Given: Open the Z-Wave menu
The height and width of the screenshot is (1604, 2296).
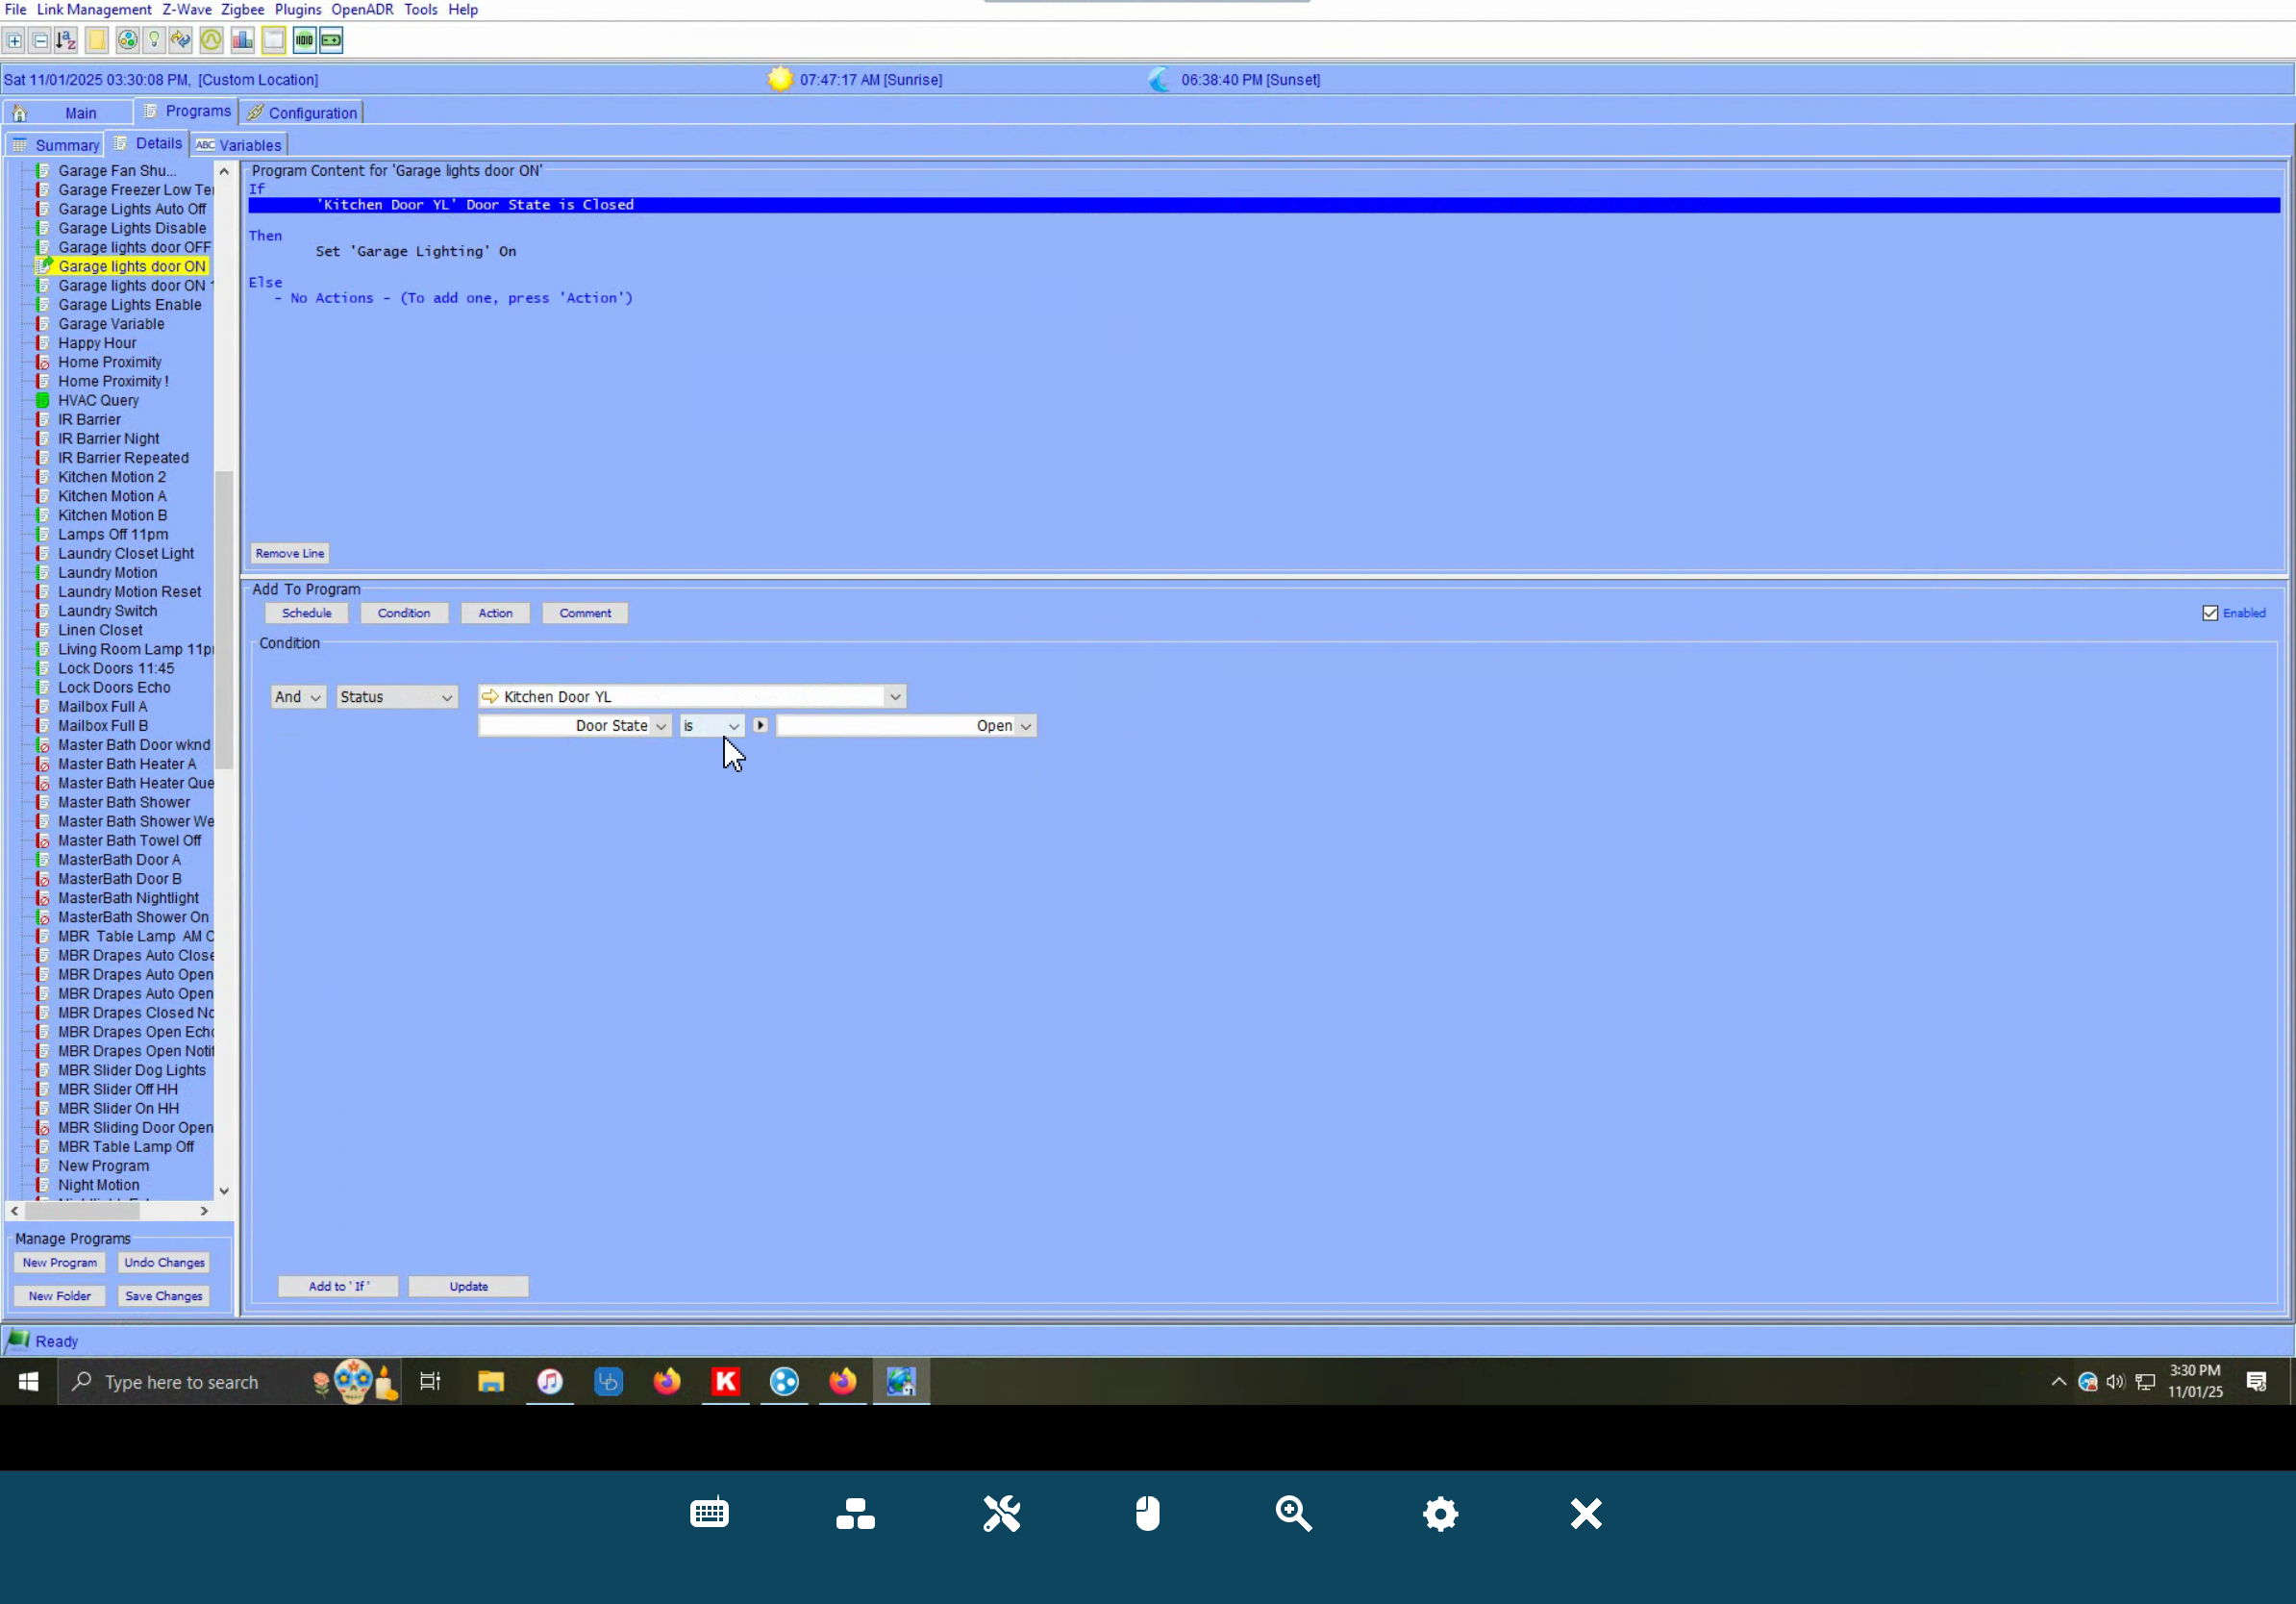Looking at the screenshot, I should 187,9.
